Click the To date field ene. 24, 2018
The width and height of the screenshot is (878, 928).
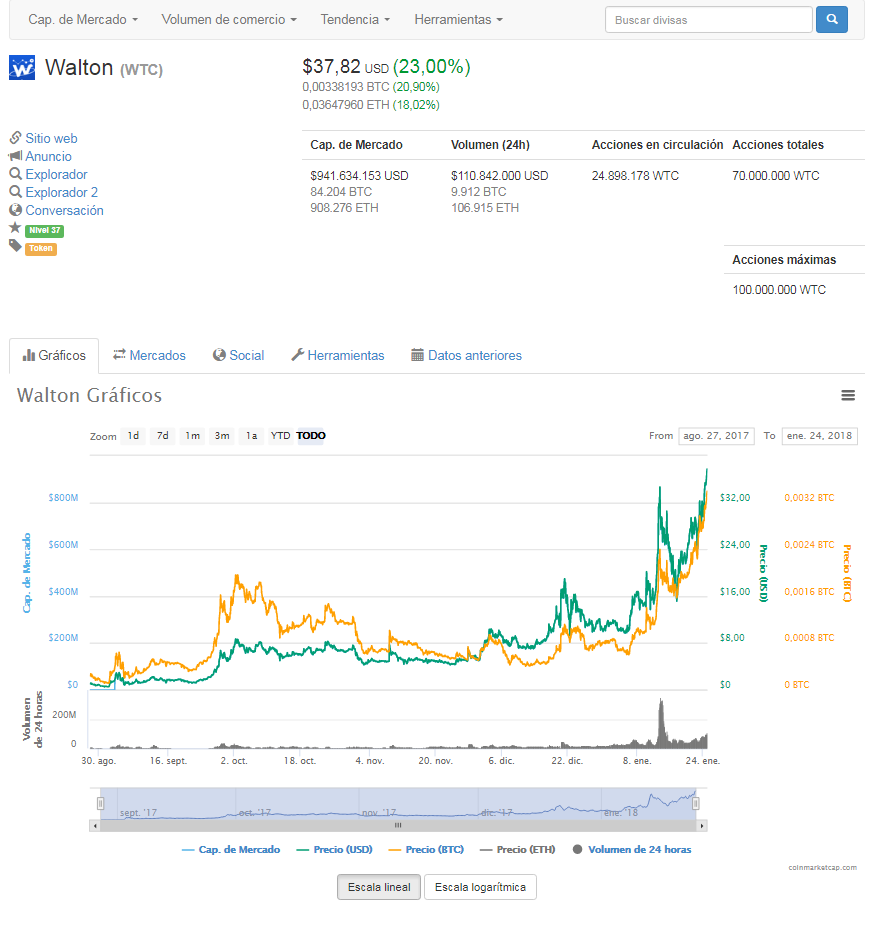pyautogui.click(x=819, y=436)
